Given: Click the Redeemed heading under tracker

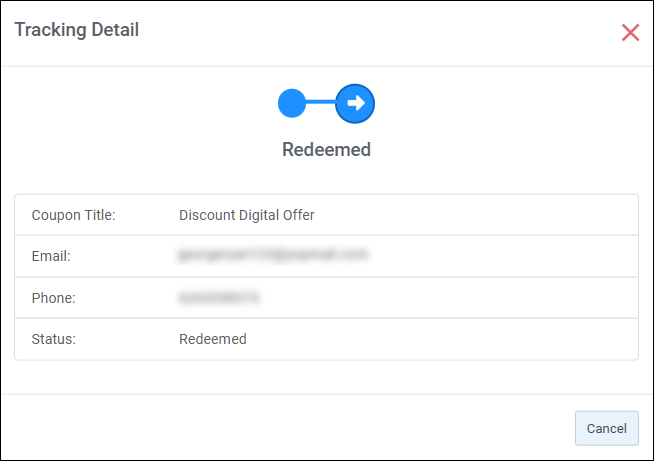Looking at the screenshot, I should 326,149.
